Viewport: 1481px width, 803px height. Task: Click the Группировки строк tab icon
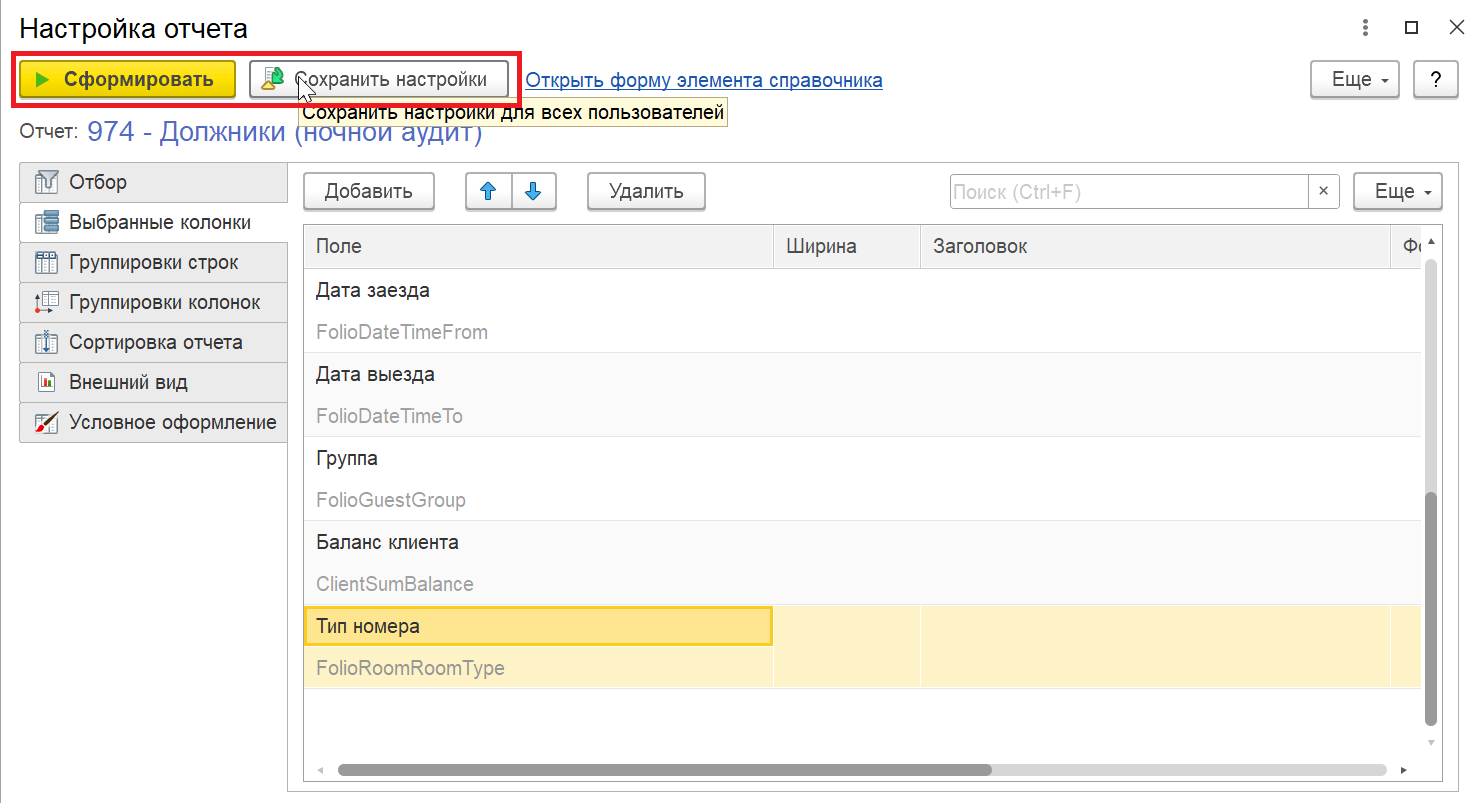tap(46, 262)
